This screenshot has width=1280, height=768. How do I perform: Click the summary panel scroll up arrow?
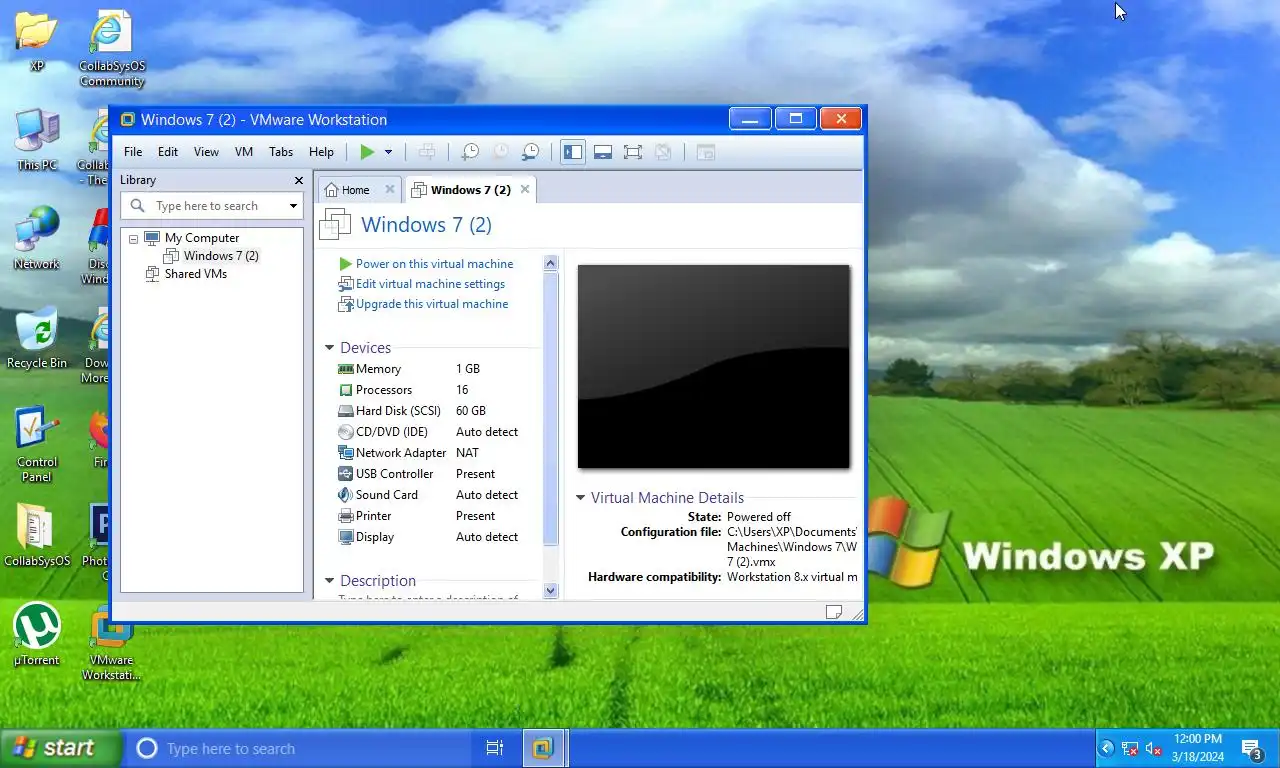(x=550, y=263)
